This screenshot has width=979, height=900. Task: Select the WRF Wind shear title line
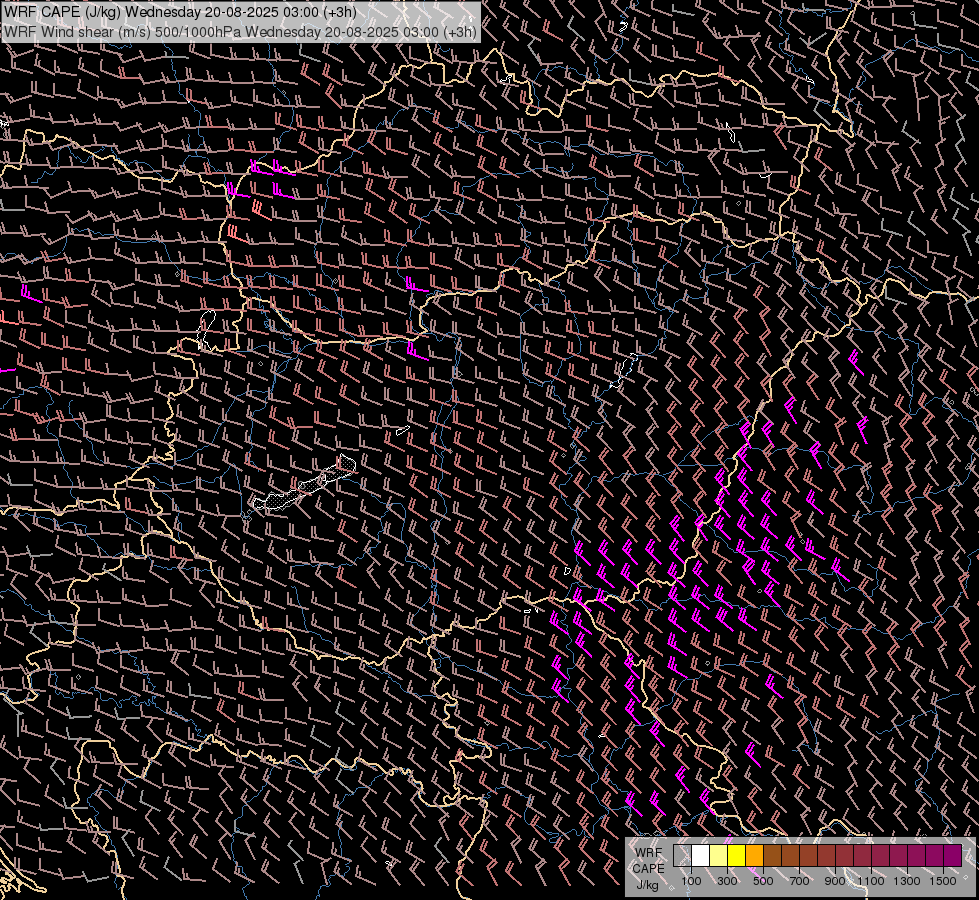tap(240, 32)
